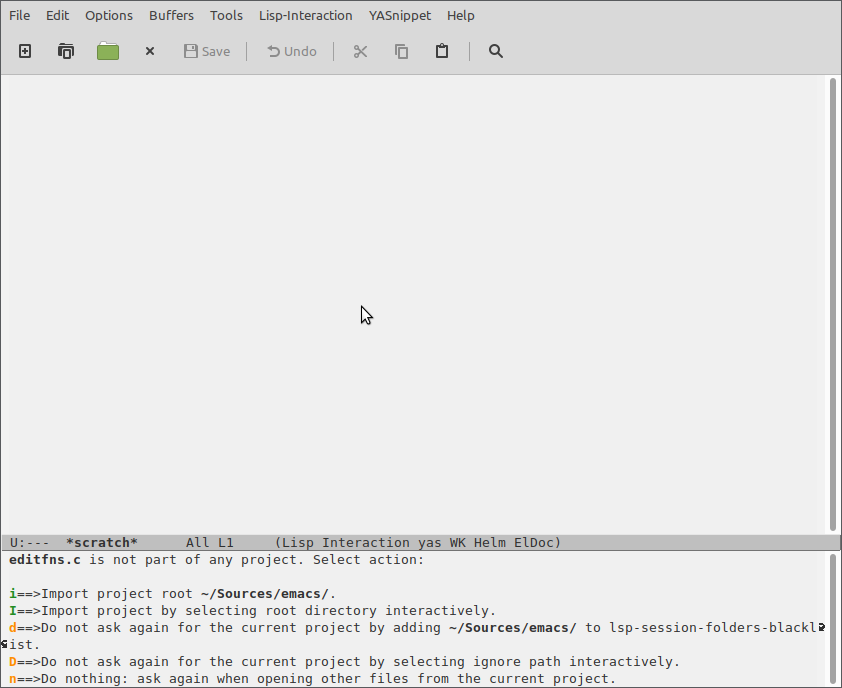Click the *scratch* buffer name in mode line
842x688 pixels.
coord(102,542)
